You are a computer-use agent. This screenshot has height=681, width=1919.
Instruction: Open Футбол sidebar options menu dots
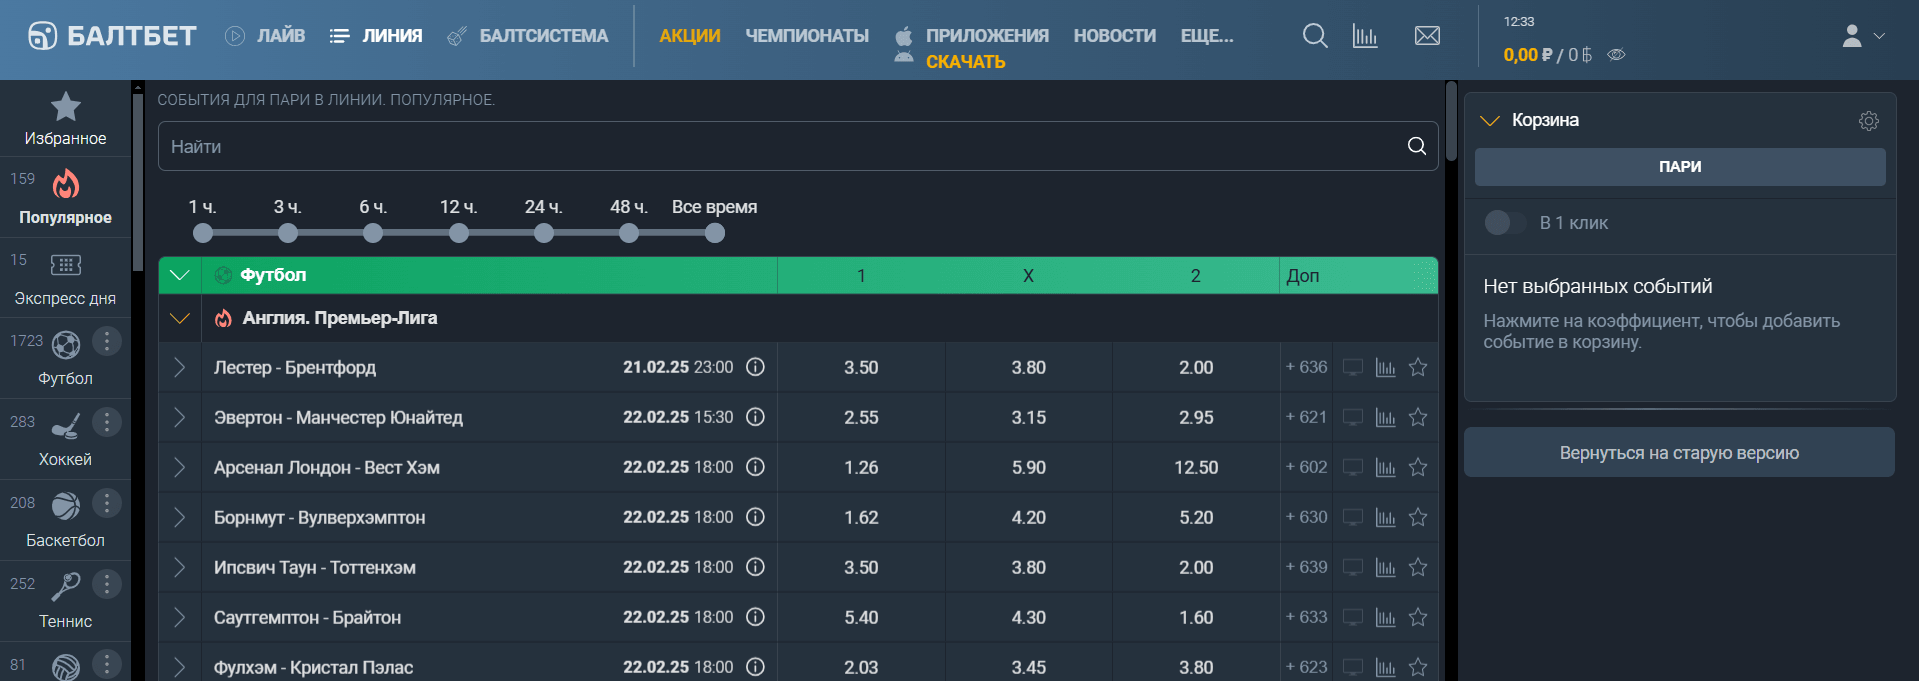click(107, 341)
